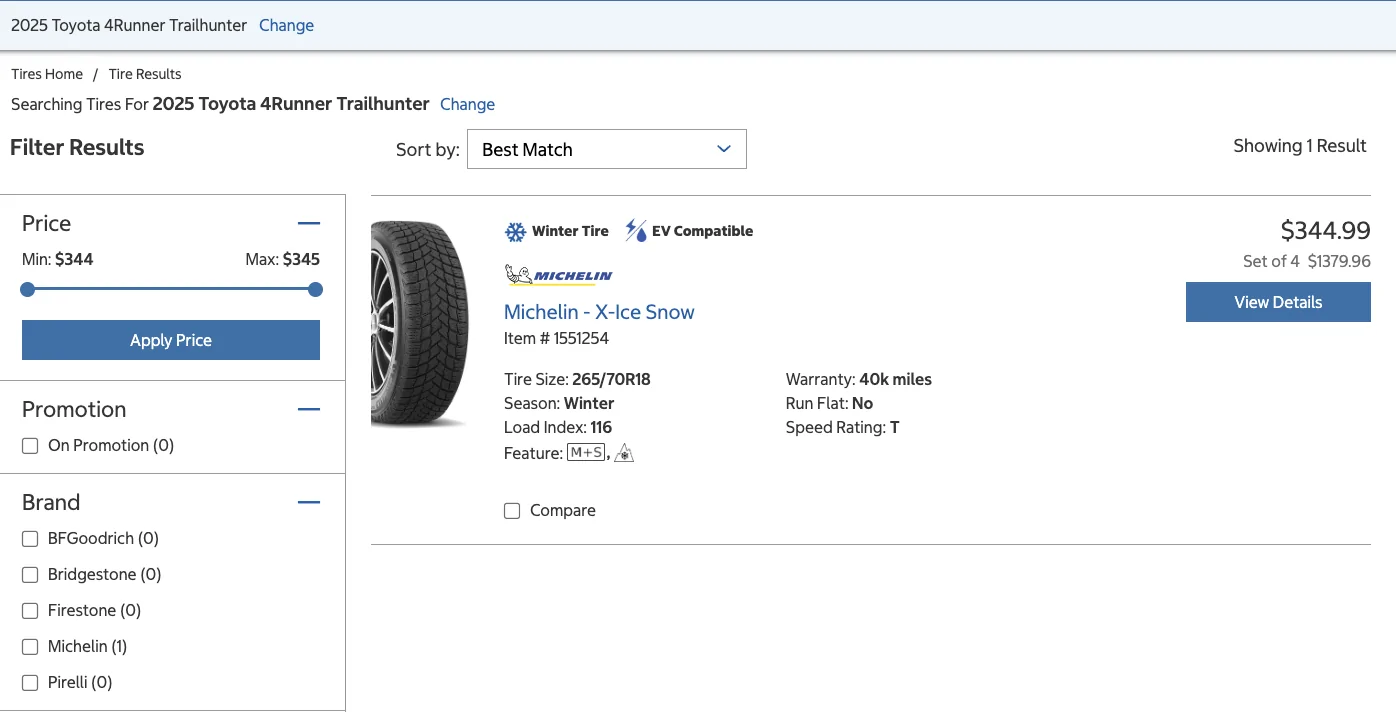Collapse the Promotion filter section
The image size is (1396, 712).
pyautogui.click(x=309, y=408)
